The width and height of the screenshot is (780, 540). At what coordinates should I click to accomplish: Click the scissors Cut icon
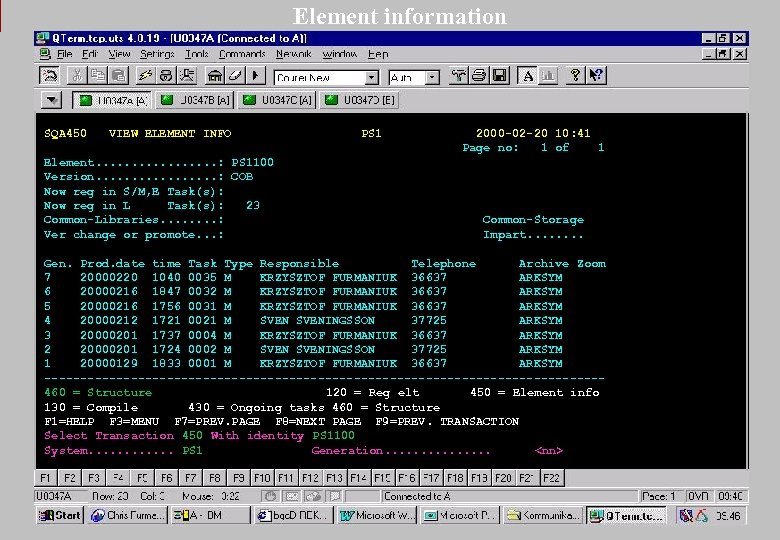(77, 76)
